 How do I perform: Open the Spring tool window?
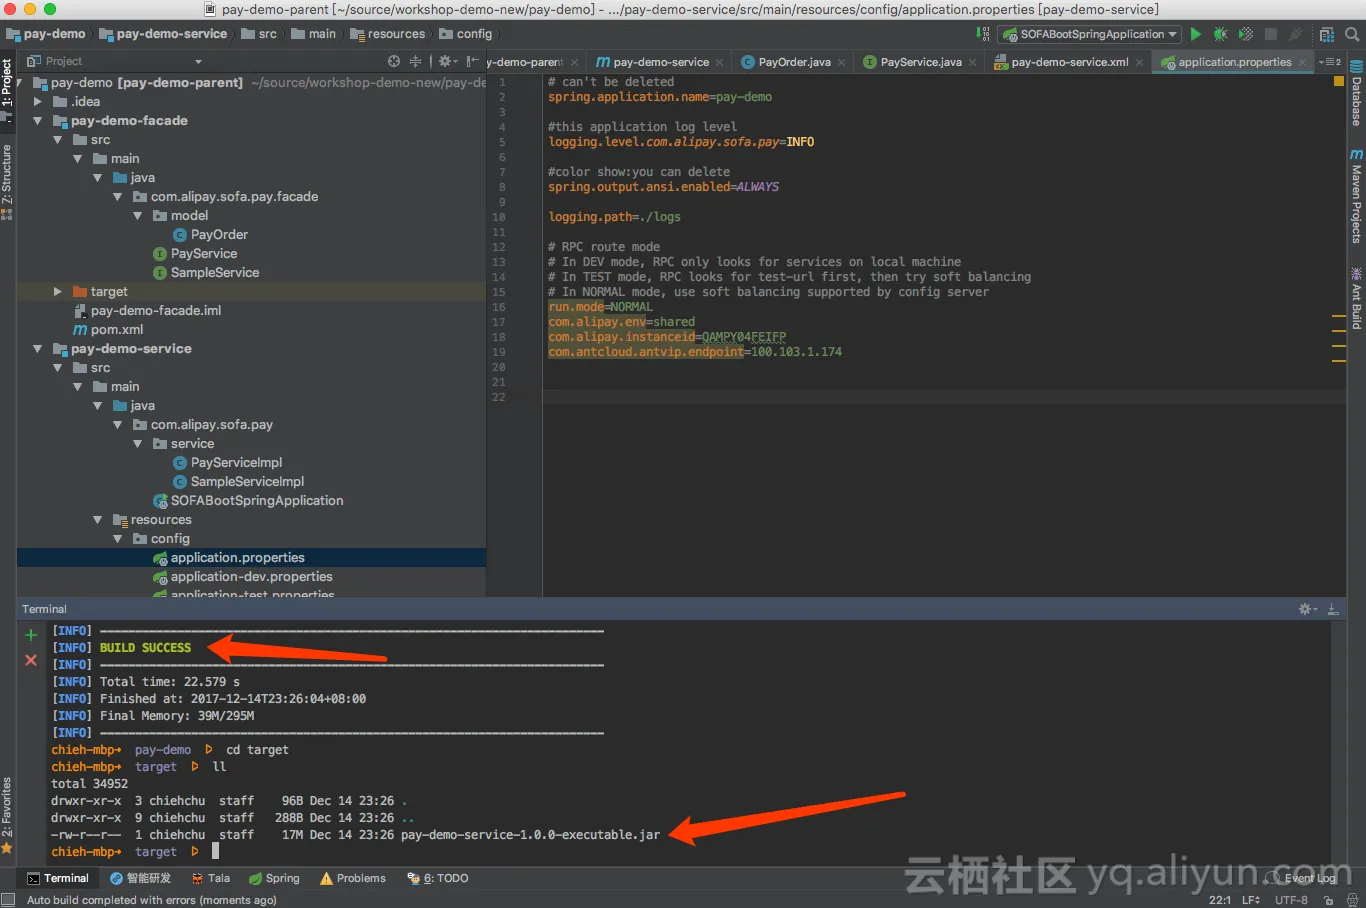tap(274, 878)
